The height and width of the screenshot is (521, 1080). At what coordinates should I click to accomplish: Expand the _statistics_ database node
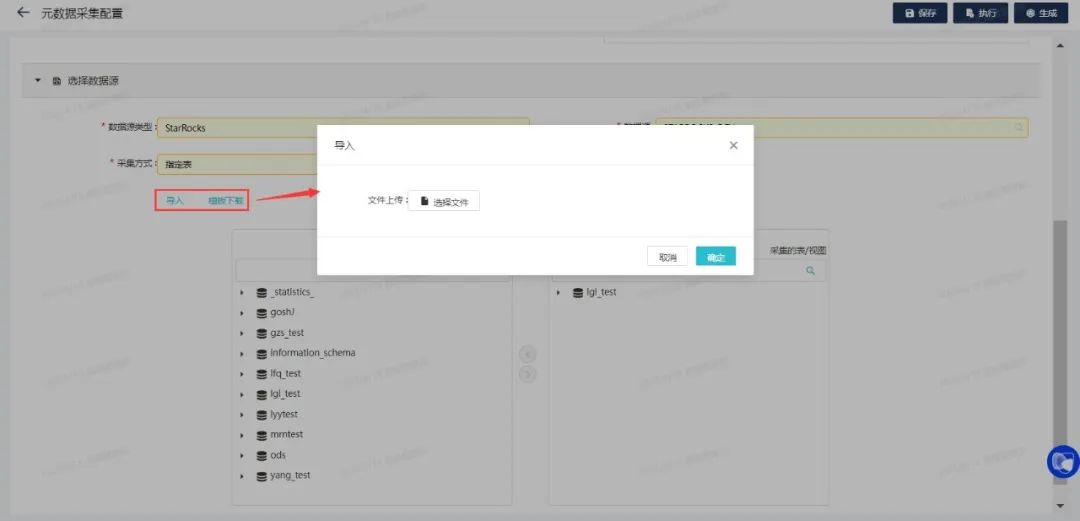(x=242, y=293)
